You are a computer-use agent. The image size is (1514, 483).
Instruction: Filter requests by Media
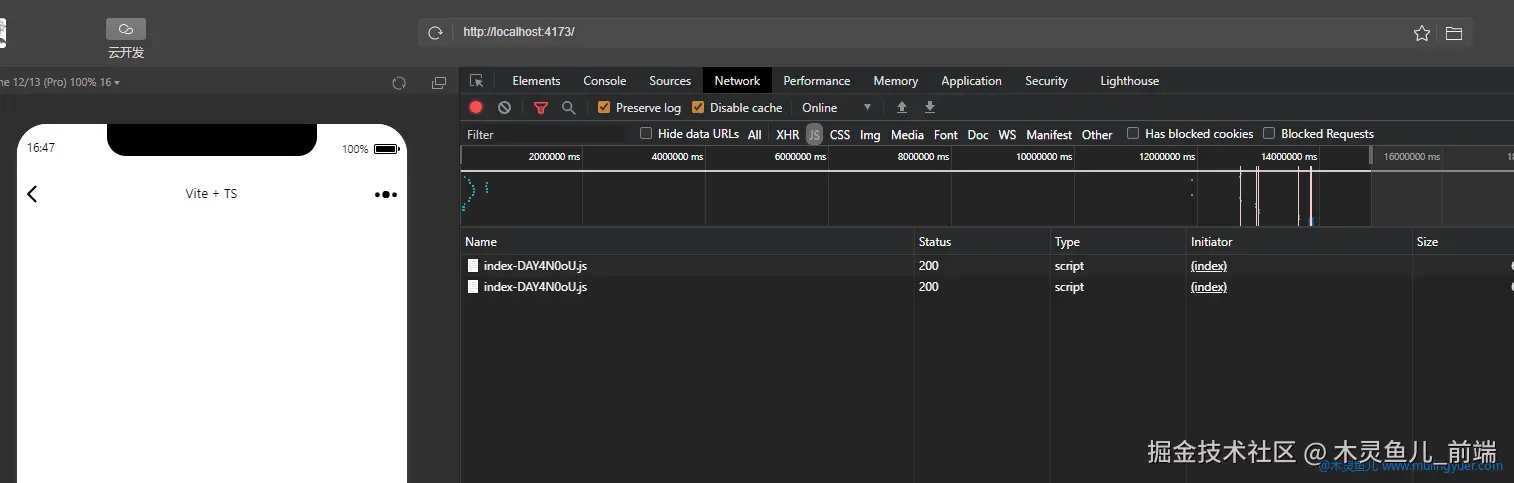907,134
